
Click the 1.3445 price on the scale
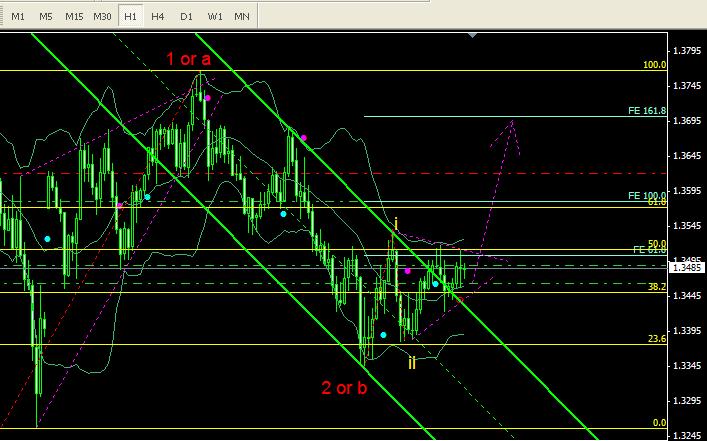(687, 296)
